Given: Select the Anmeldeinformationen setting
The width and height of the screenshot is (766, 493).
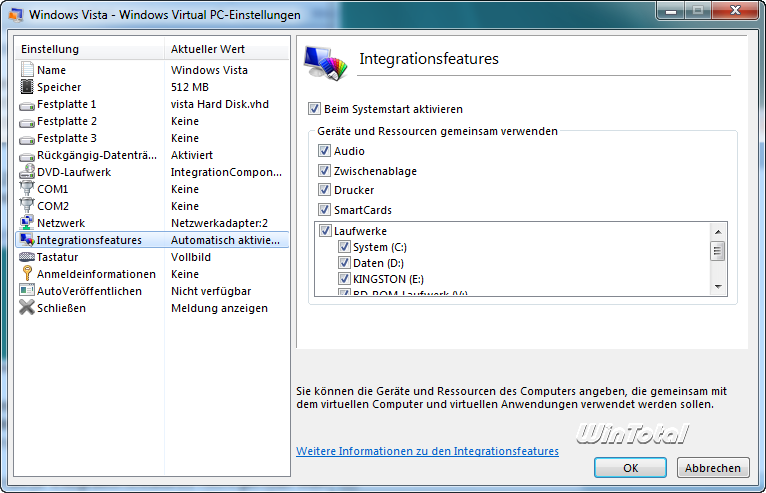Looking at the screenshot, I should pyautogui.click(x=152, y=274).
